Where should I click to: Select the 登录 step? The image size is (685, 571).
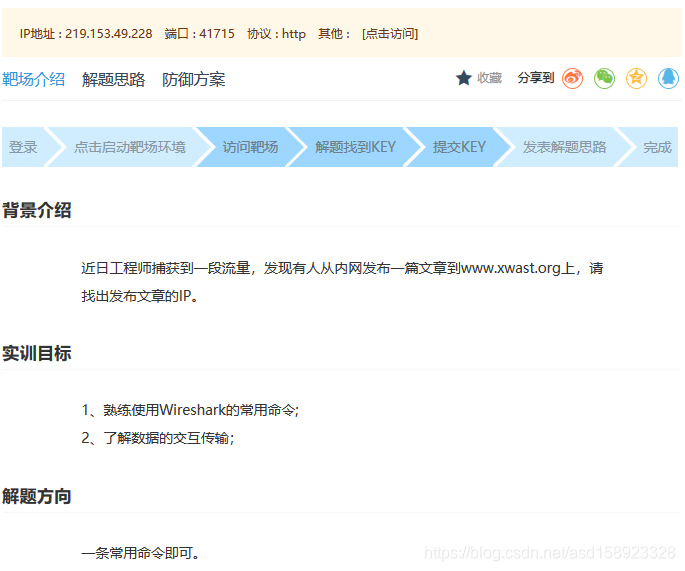tap(23, 147)
